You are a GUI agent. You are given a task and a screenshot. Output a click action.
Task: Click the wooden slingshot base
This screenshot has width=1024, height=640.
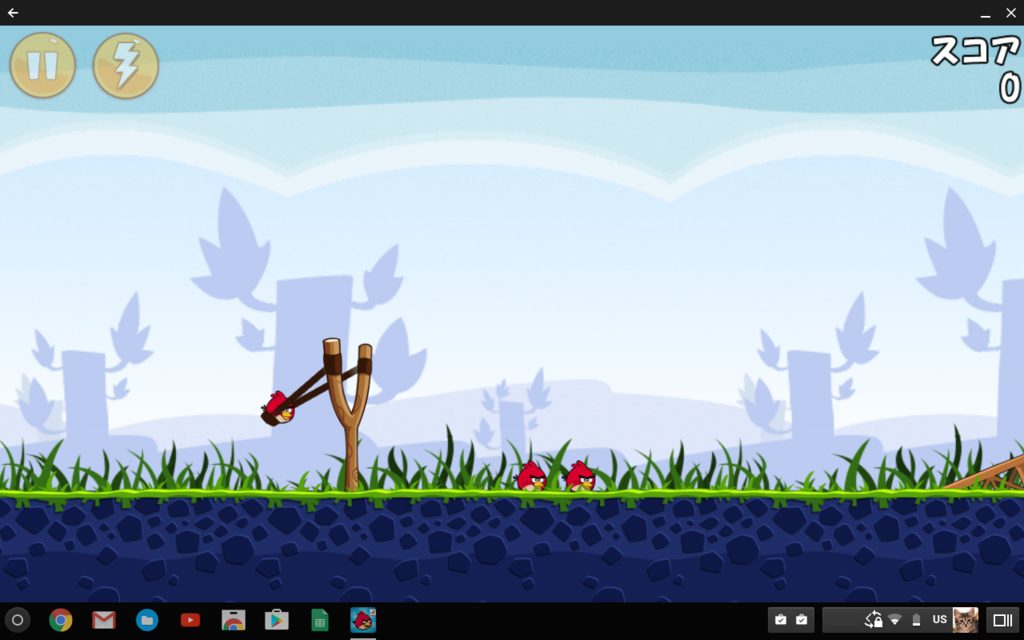pyautogui.click(x=349, y=415)
